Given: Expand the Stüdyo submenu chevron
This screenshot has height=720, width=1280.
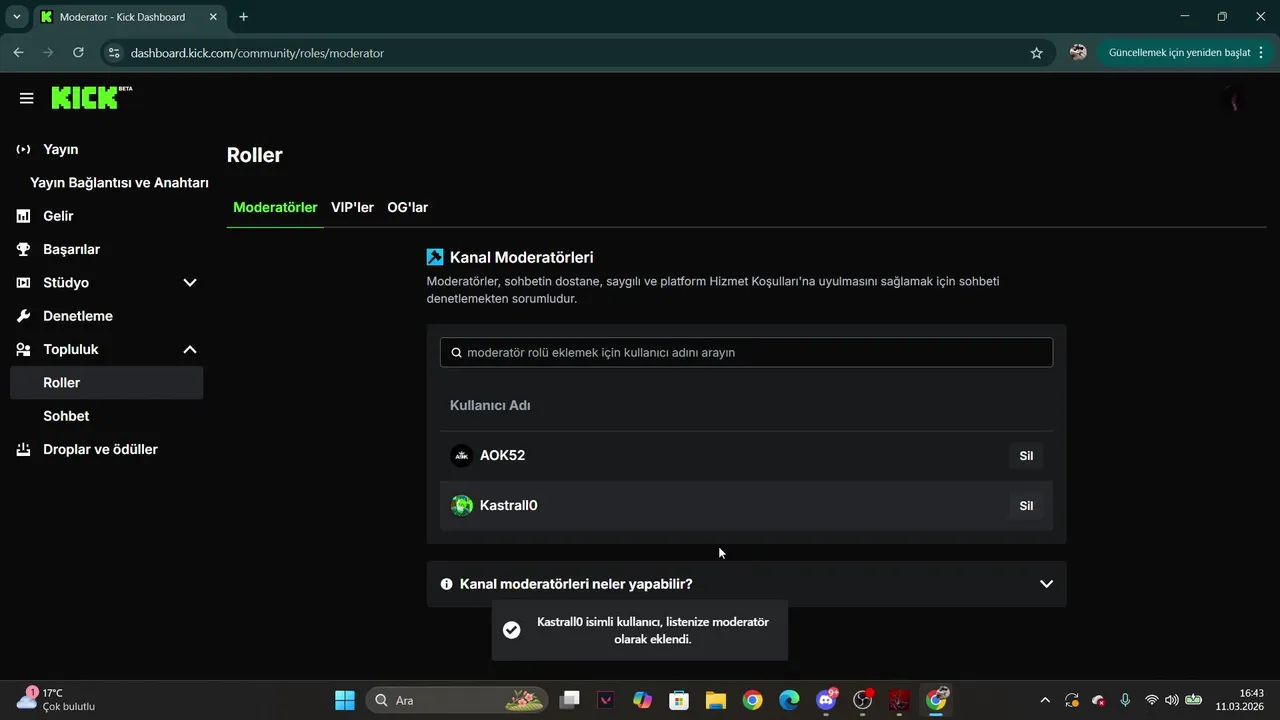Looking at the screenshot, I should (190, 283).
